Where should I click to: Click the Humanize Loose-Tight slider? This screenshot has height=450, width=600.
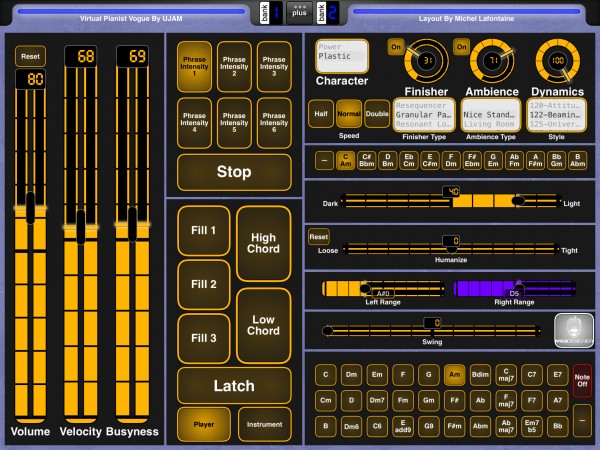point(451,249)
